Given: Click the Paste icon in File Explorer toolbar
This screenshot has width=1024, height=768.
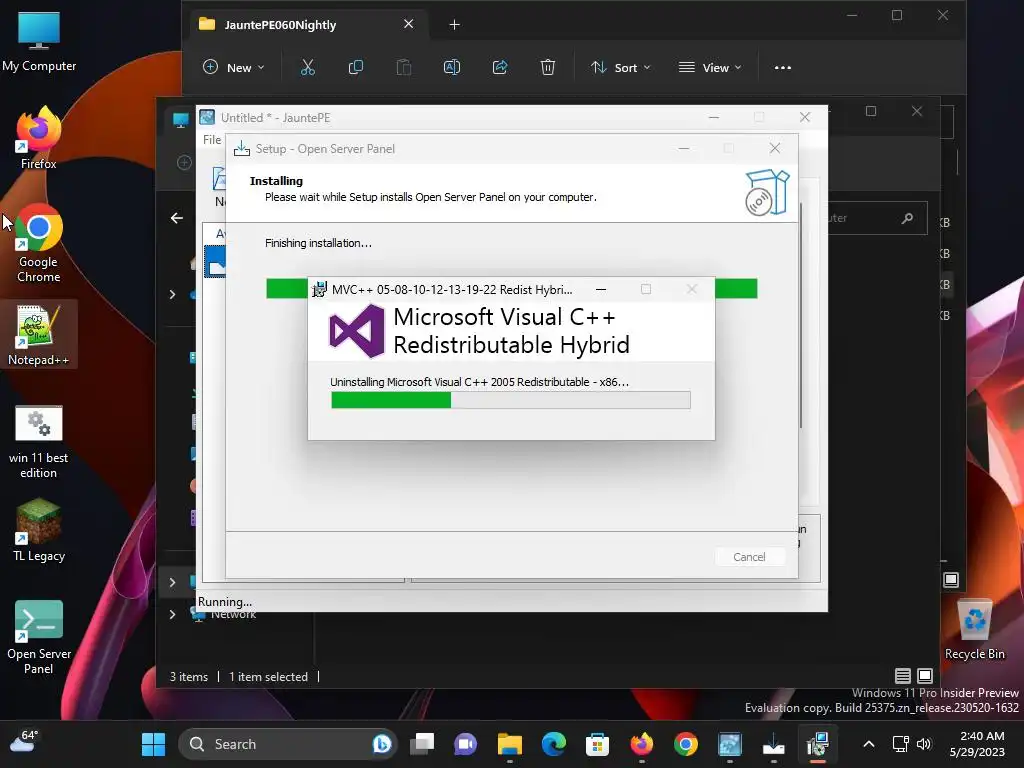Looking at the screenshot, I should click(404, 67).
